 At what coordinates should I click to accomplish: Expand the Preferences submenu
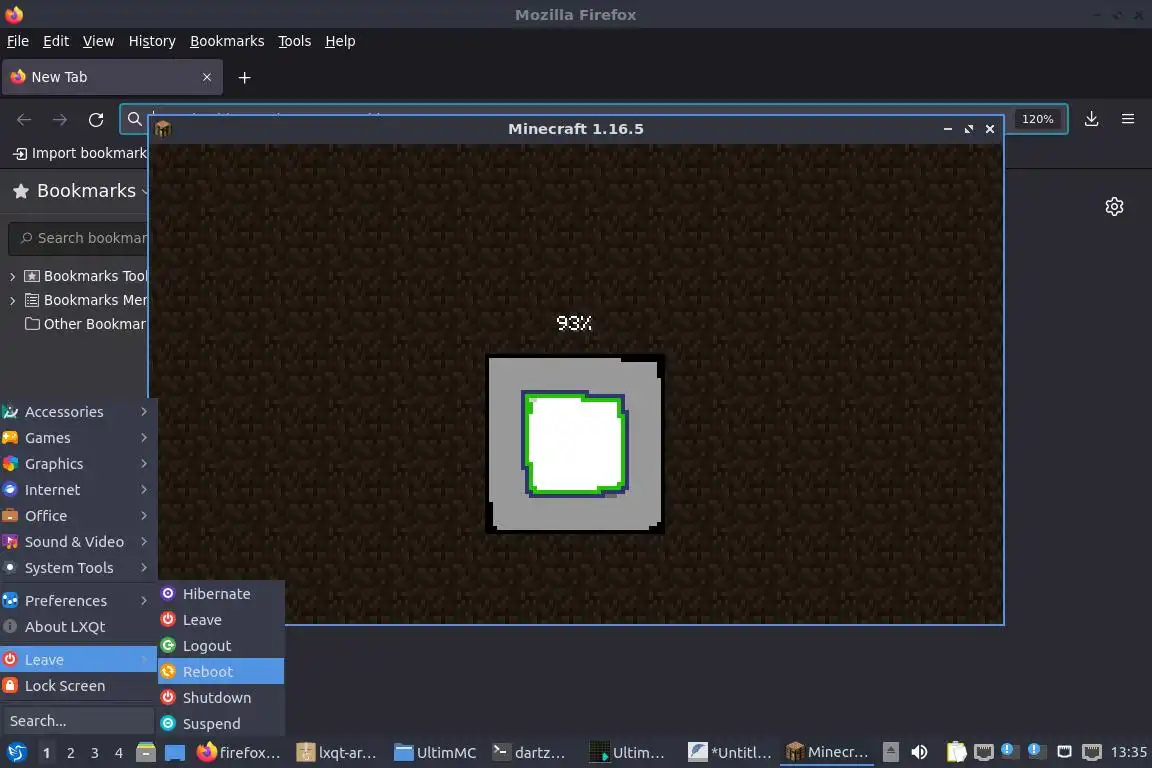coord(79,600)
